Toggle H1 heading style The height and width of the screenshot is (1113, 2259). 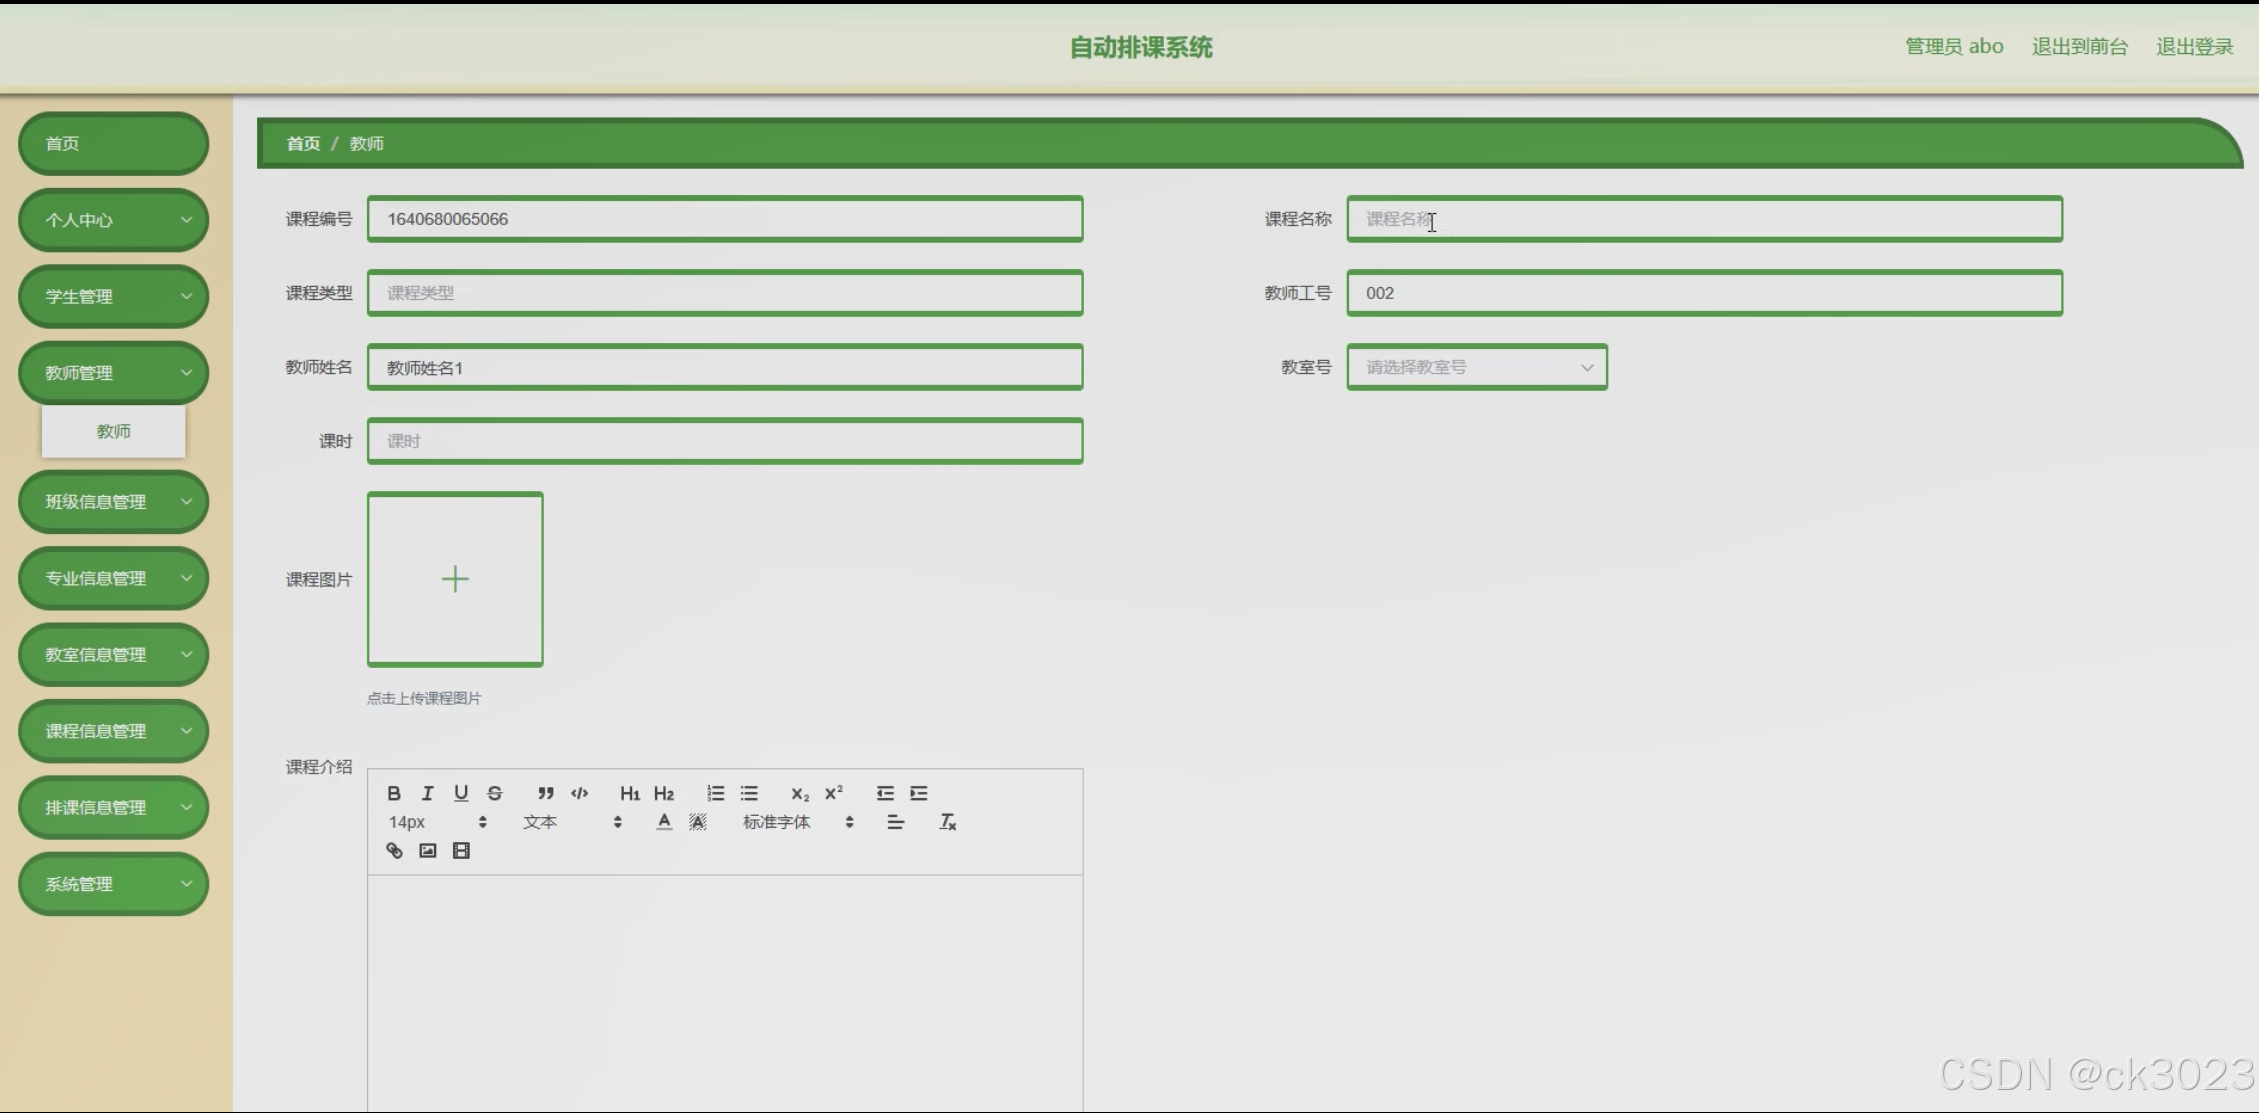click(629, 793)
